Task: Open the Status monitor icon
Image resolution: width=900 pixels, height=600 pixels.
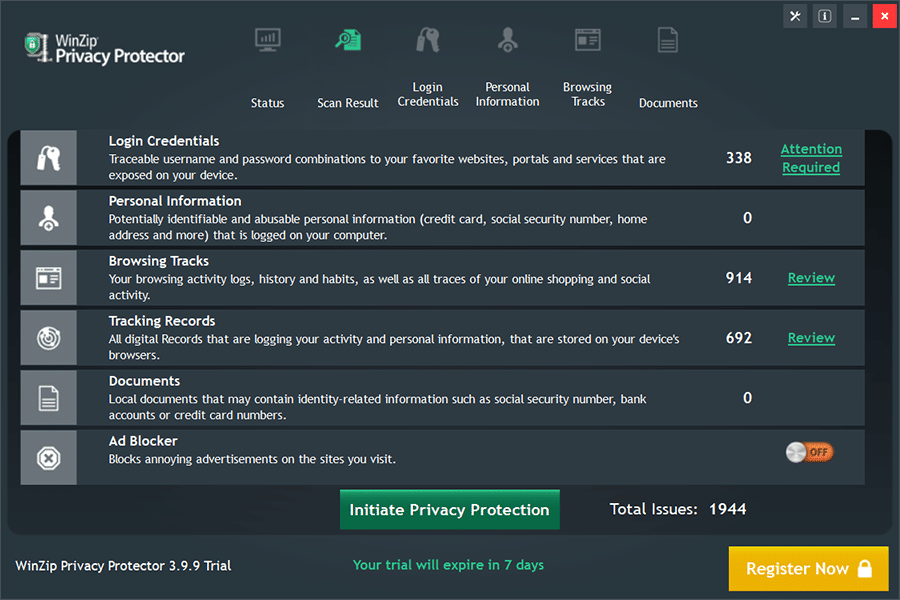Action: (x=268, y=40)
